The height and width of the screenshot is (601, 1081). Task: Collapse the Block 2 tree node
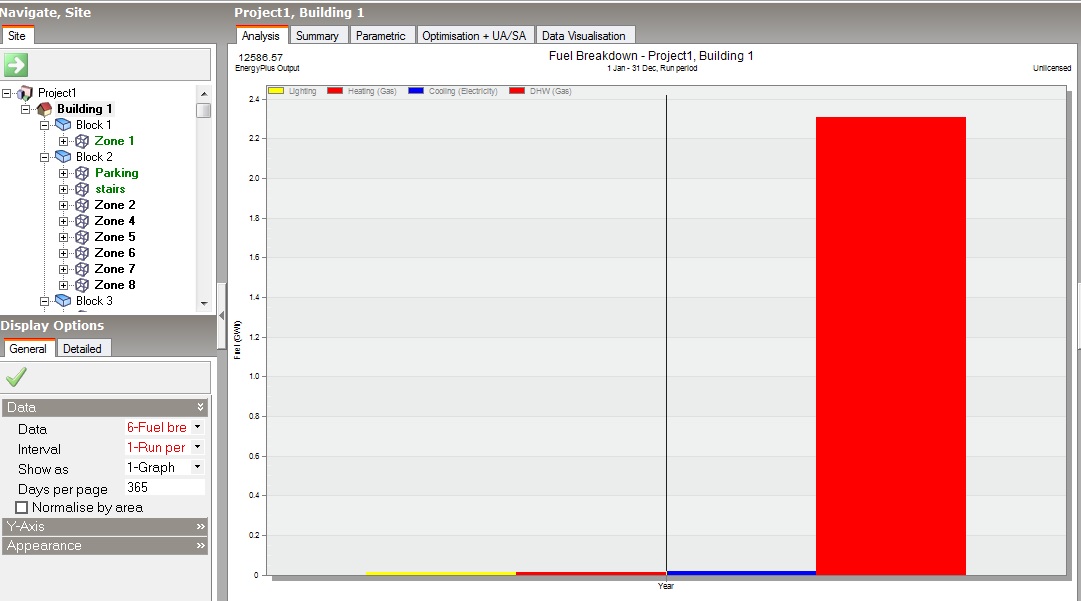tap(44, 157)
